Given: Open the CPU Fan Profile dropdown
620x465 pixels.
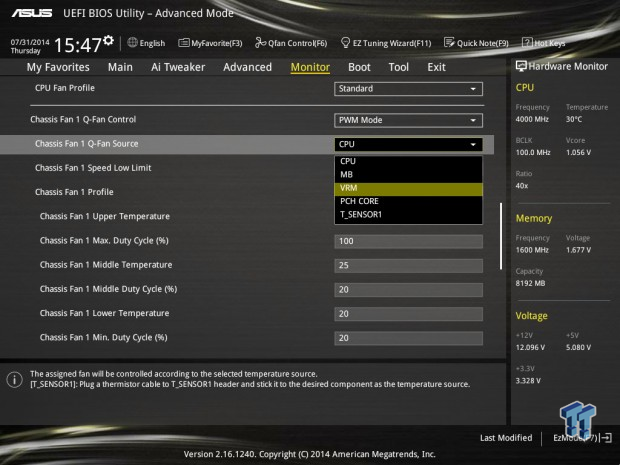Looking at the screenshot, I should (x=408, y=89).
